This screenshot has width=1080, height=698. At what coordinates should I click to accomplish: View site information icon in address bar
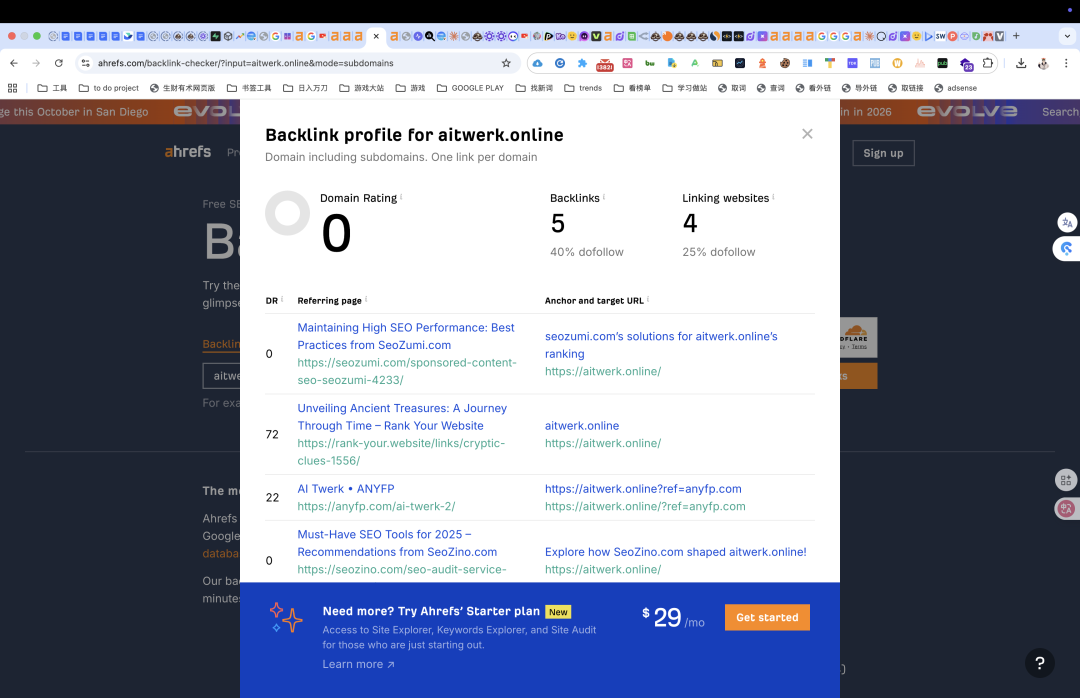point(85,63)
